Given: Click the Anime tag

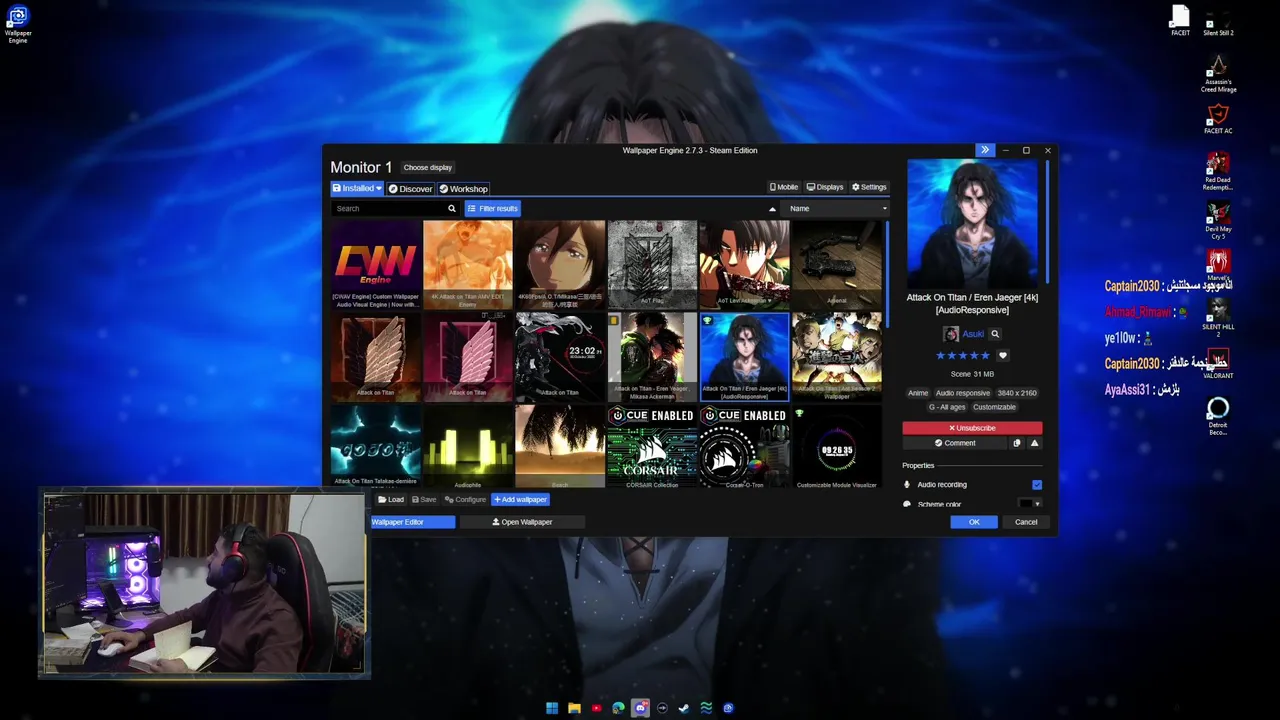Looking at the screenshot, I should pyautogui.click(x=917, y=393).
